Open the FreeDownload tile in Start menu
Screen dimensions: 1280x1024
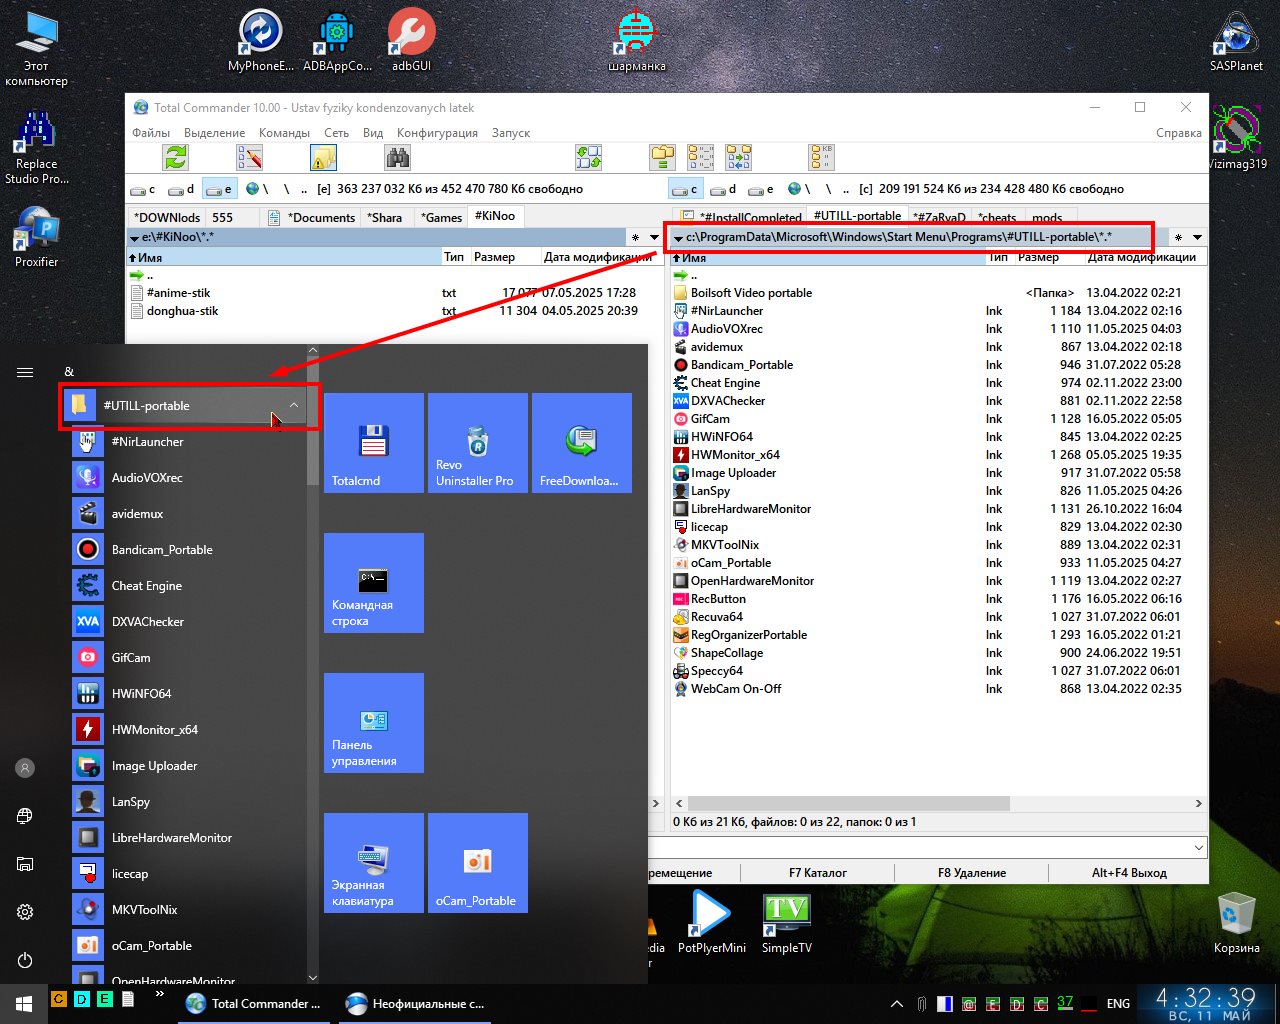(x=582, y=443)
